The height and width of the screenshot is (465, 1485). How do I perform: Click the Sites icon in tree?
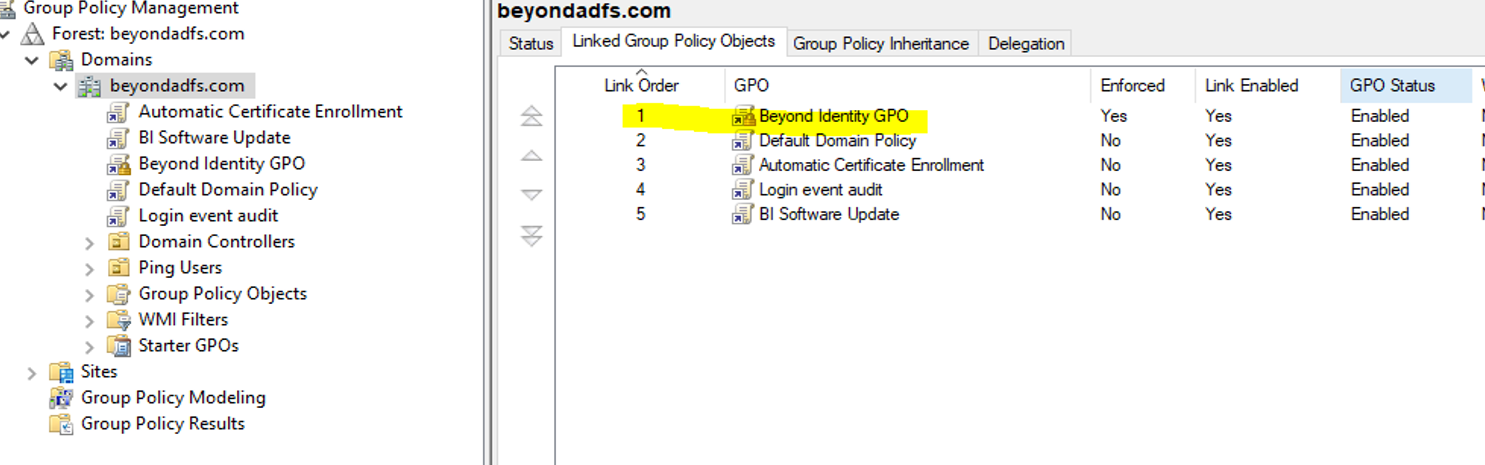point(62,372)
